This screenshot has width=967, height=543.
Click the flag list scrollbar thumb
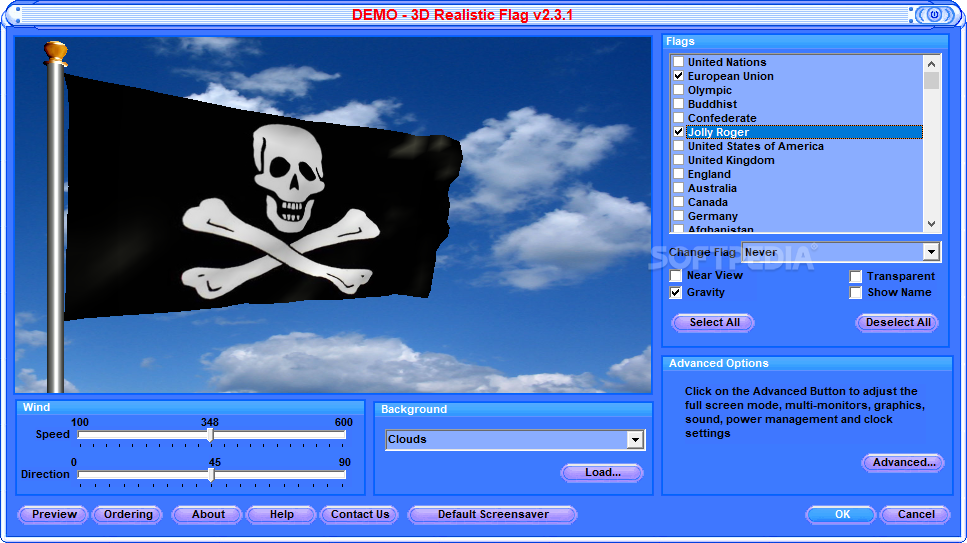point(931,81)
